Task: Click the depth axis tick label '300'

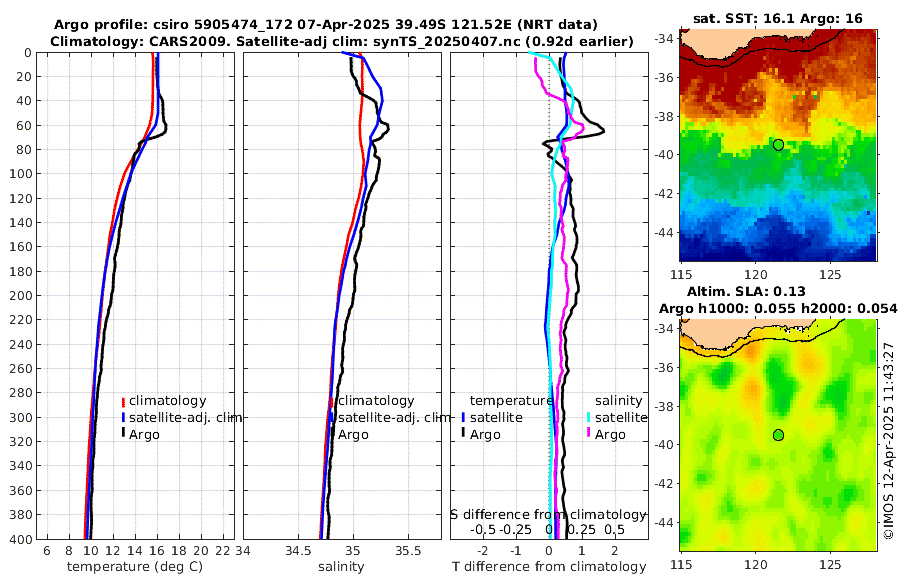Action: (21, 417)
